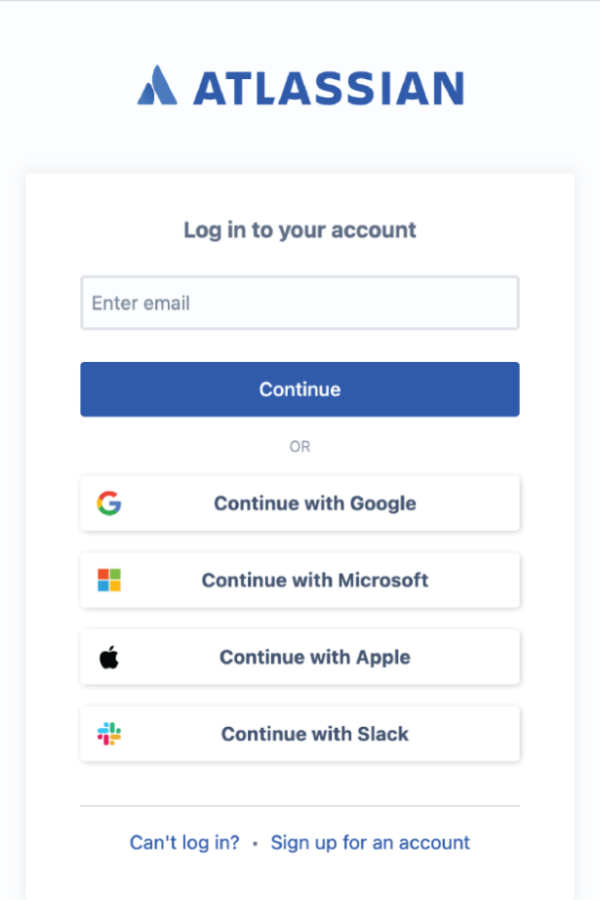Click the blue Continue button
The image size is (600, 900).
[300, 389]
